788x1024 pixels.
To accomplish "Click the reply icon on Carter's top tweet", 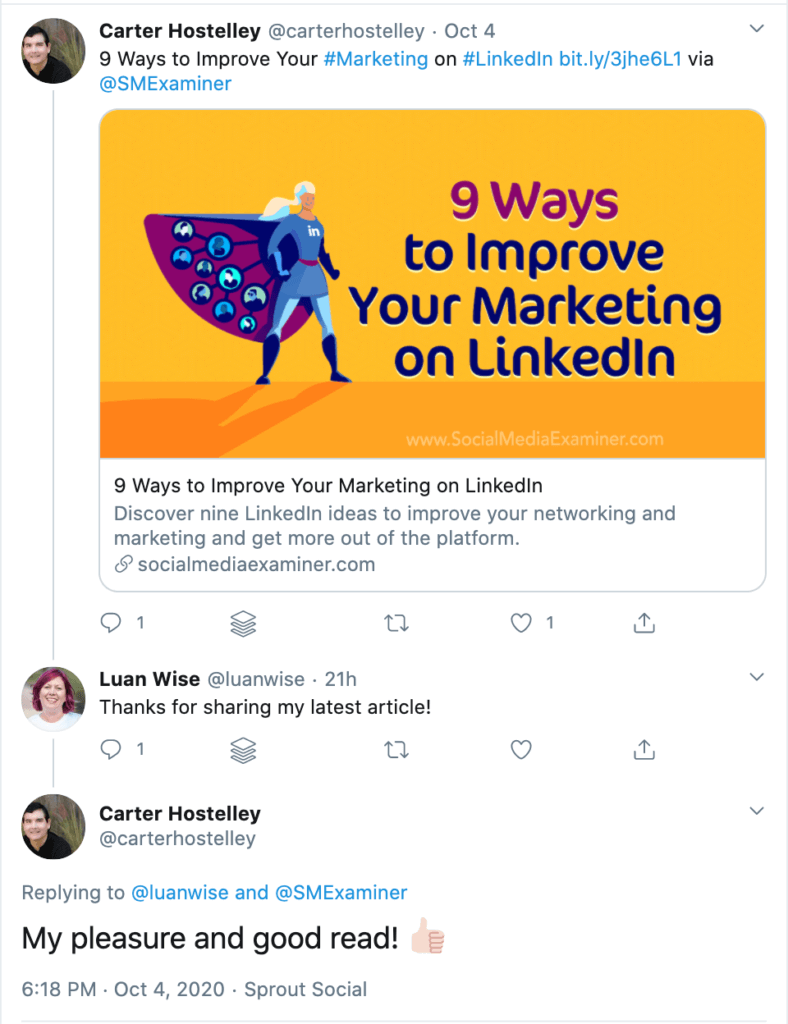I will click(x=110, y=622).
